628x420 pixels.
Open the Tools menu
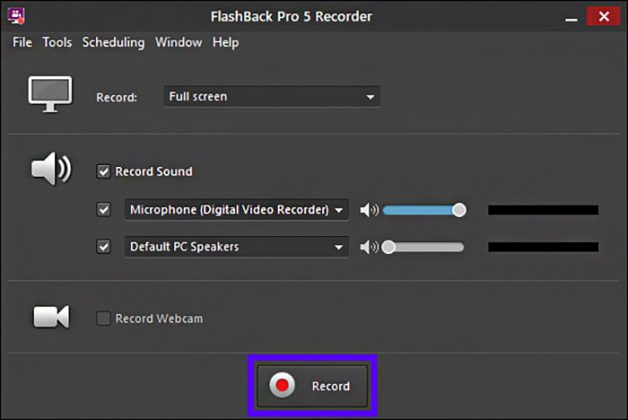click(57, 42)
